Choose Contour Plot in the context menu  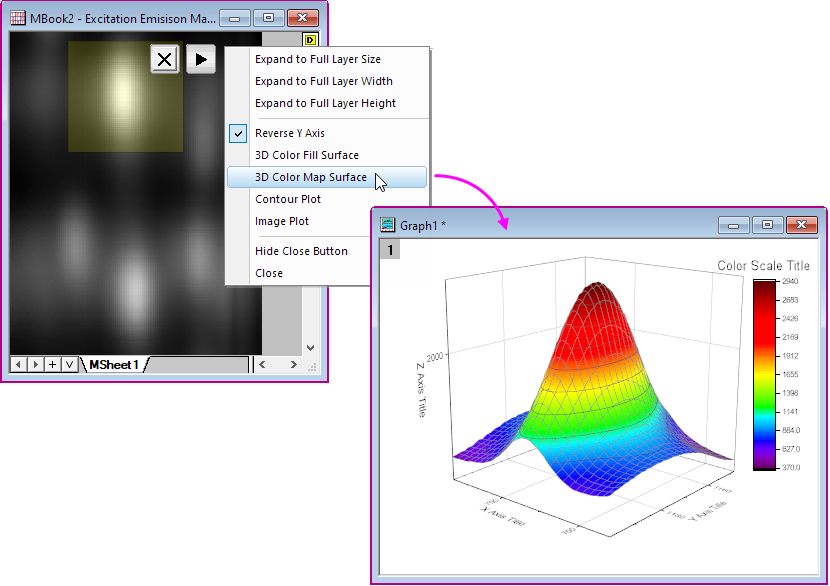287,199
